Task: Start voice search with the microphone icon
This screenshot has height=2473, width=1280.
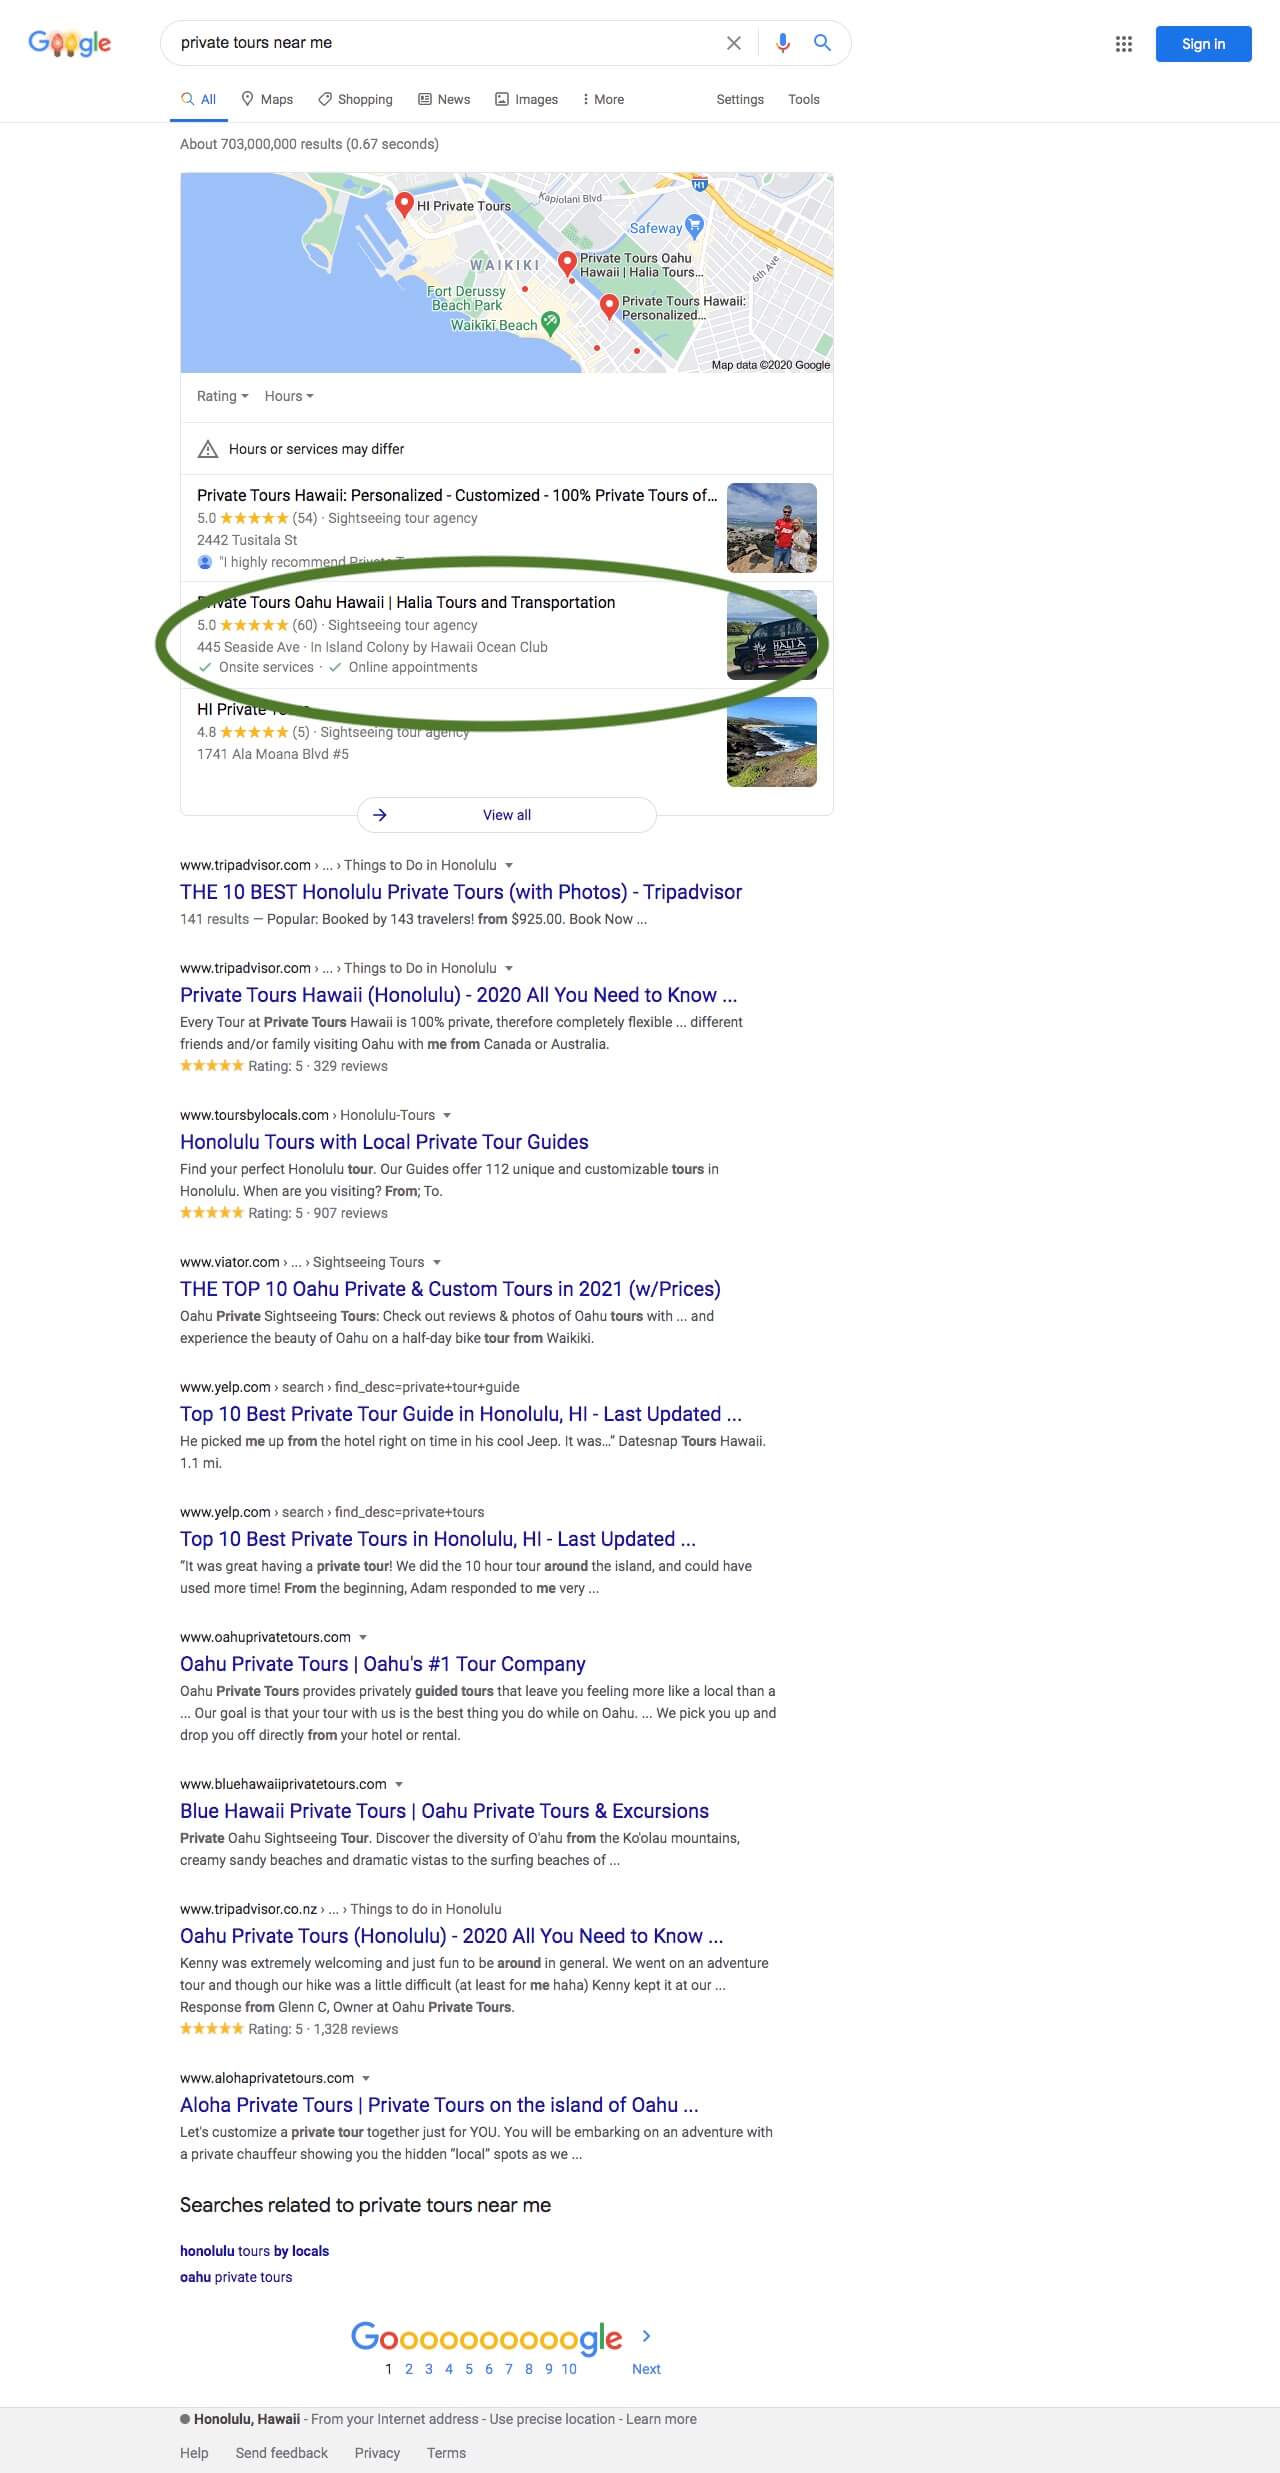Action: [783, 43]
